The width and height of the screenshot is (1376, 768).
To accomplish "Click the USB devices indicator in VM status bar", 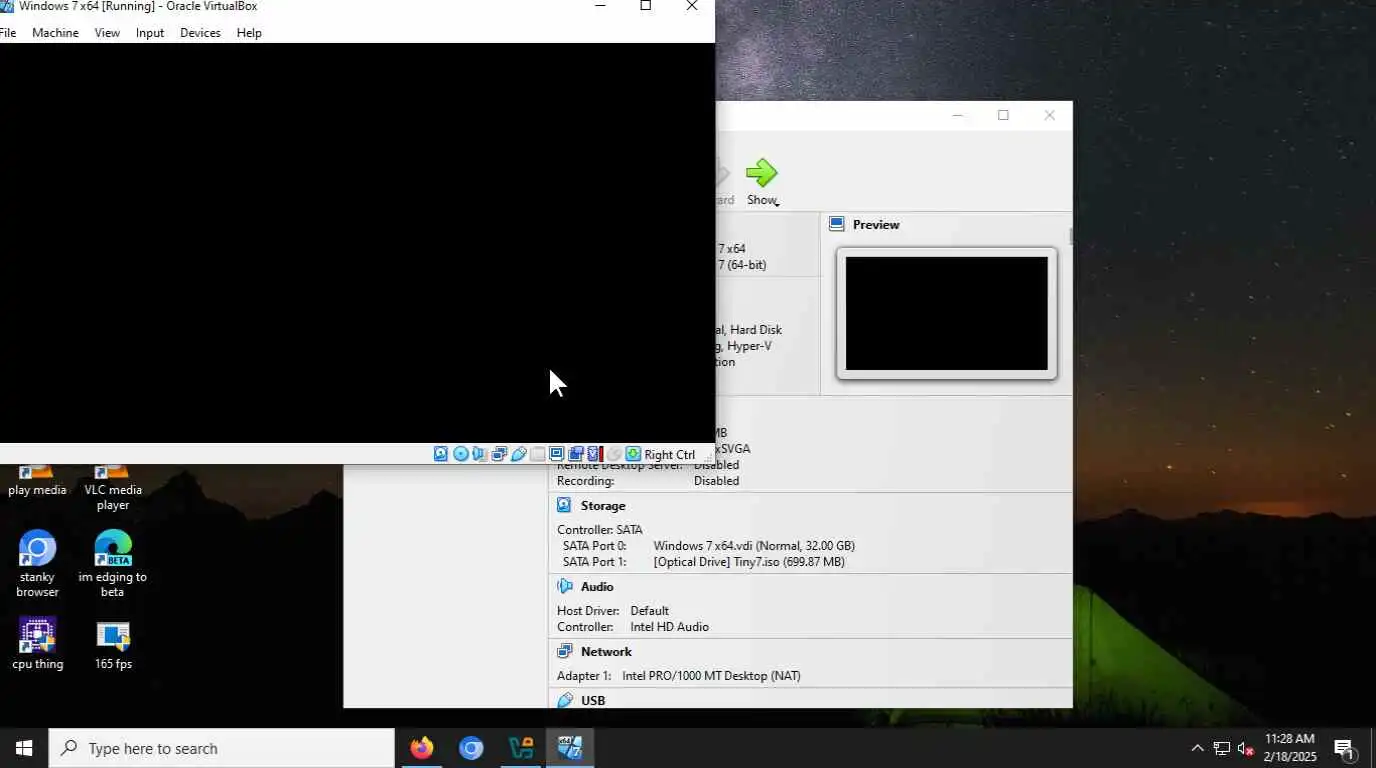I will coord(518,454).
